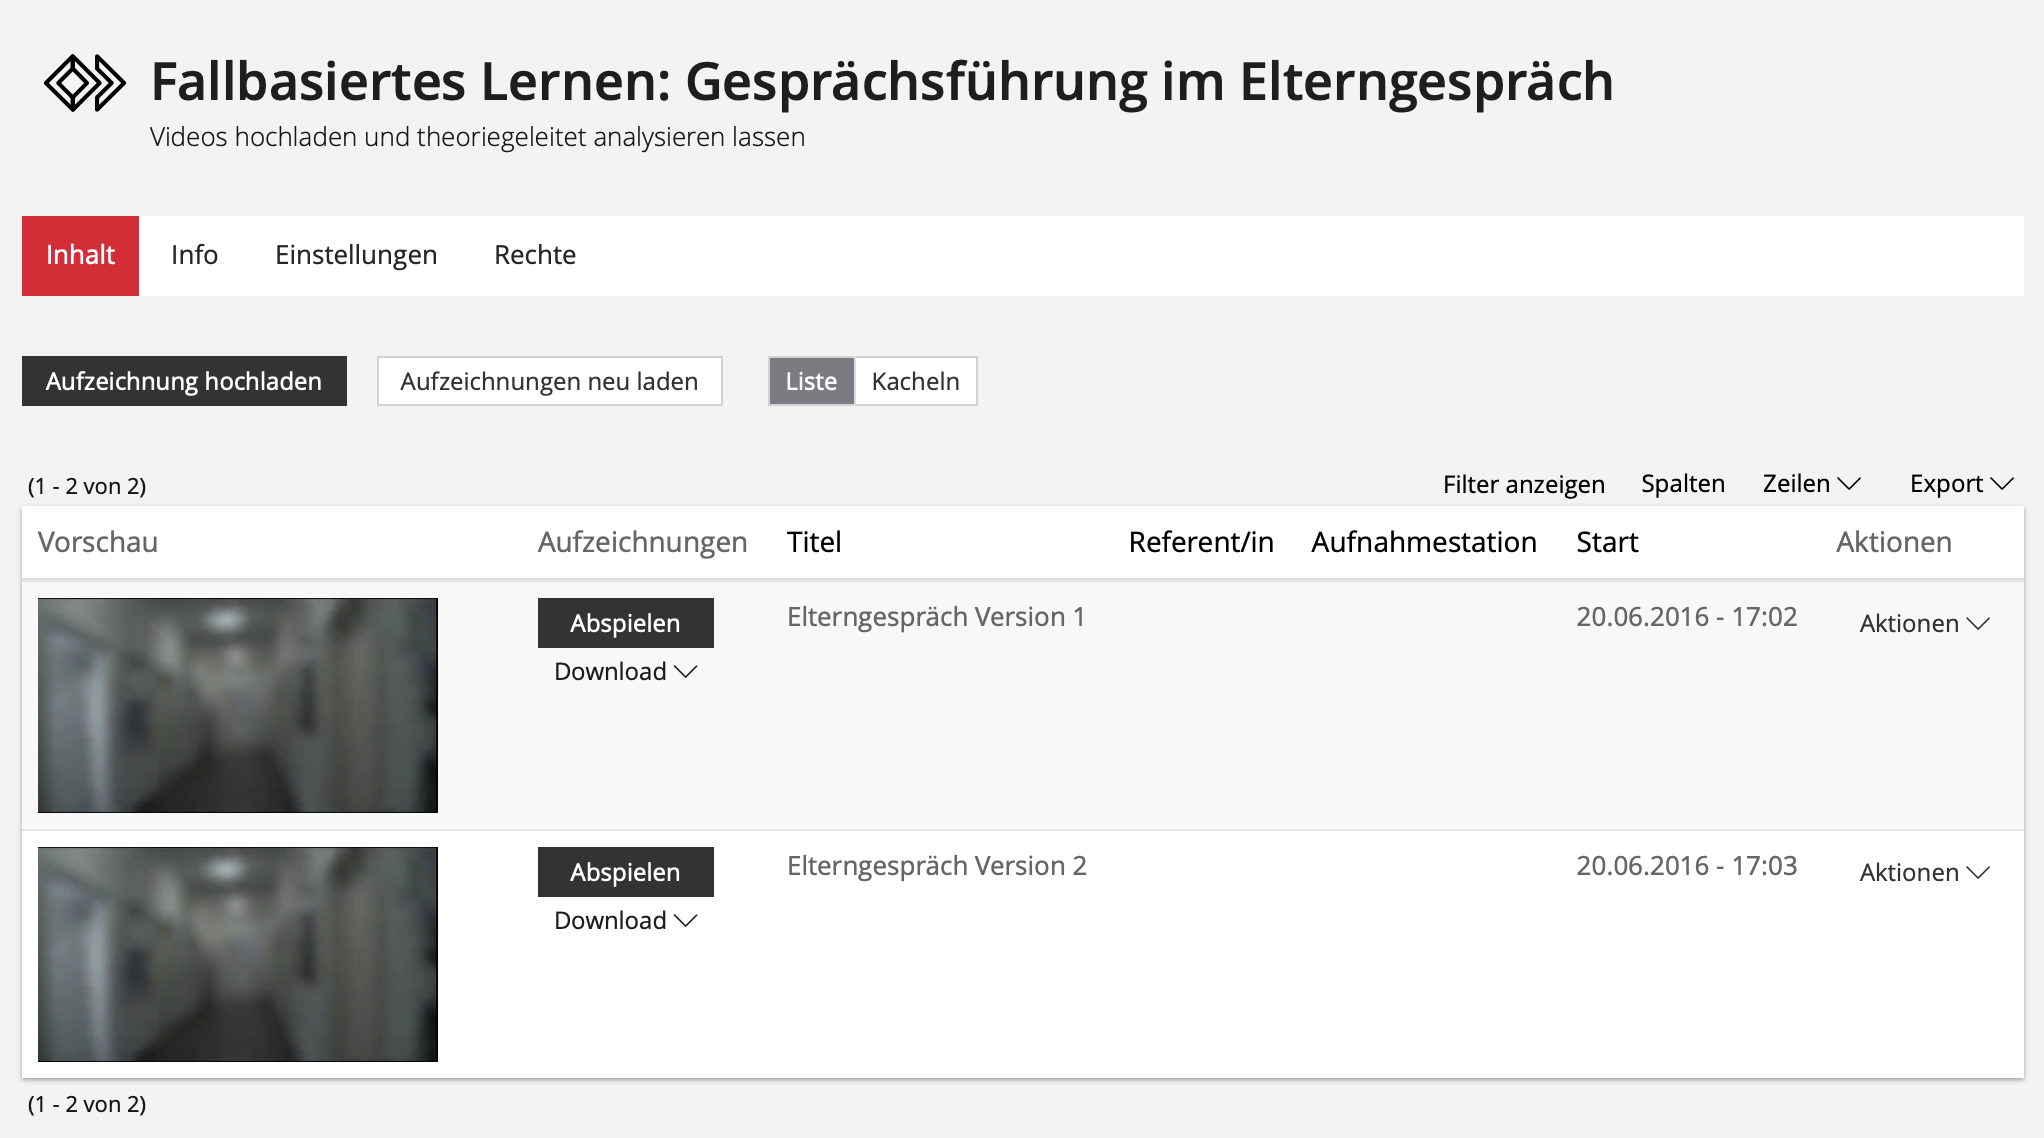
Task: Expand Download menu for Version 2
Action: click(625, 920)
